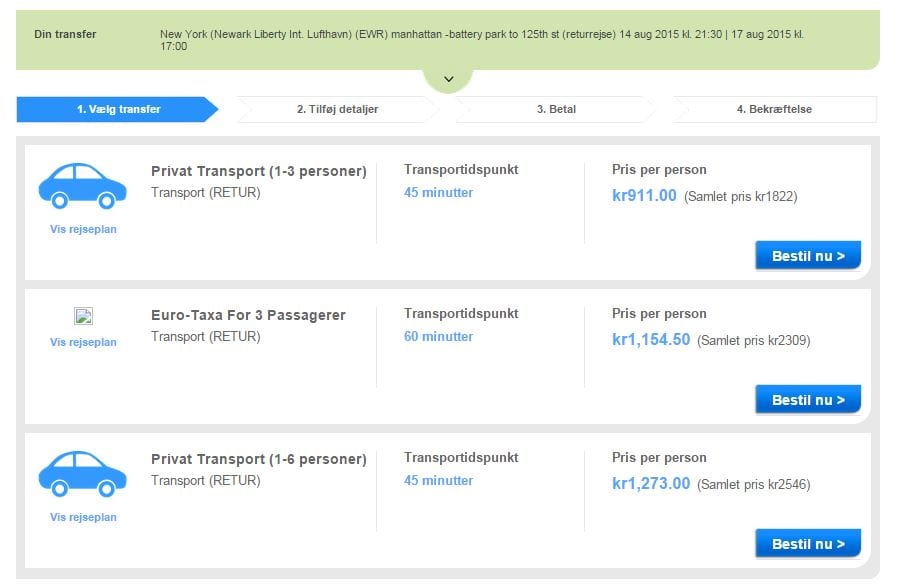This screenshot has height=587, width=899.
Task: Click car icon for Privat Transport (1-3 personer)
Action: [x=83, y=185]
